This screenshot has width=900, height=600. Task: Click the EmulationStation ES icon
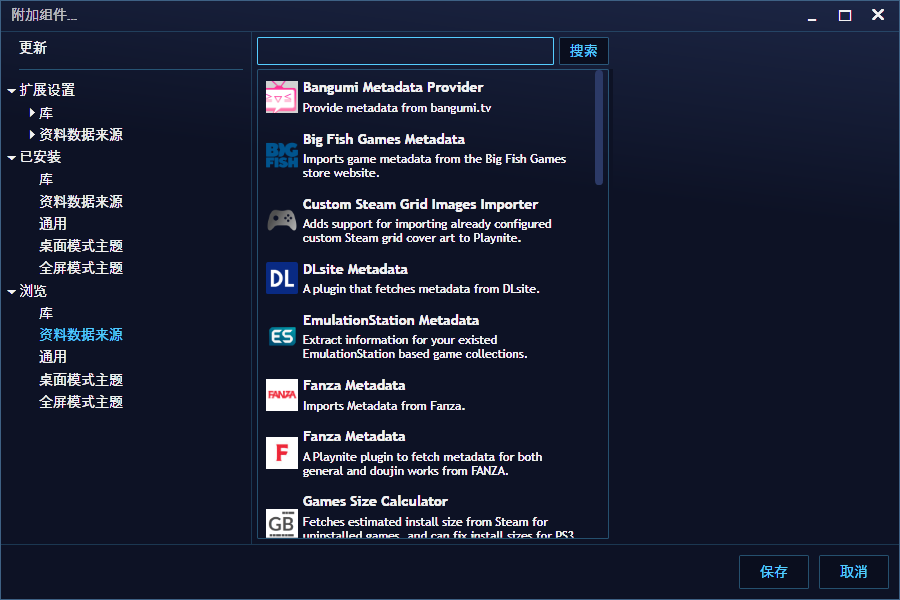[x=281, y=336]
